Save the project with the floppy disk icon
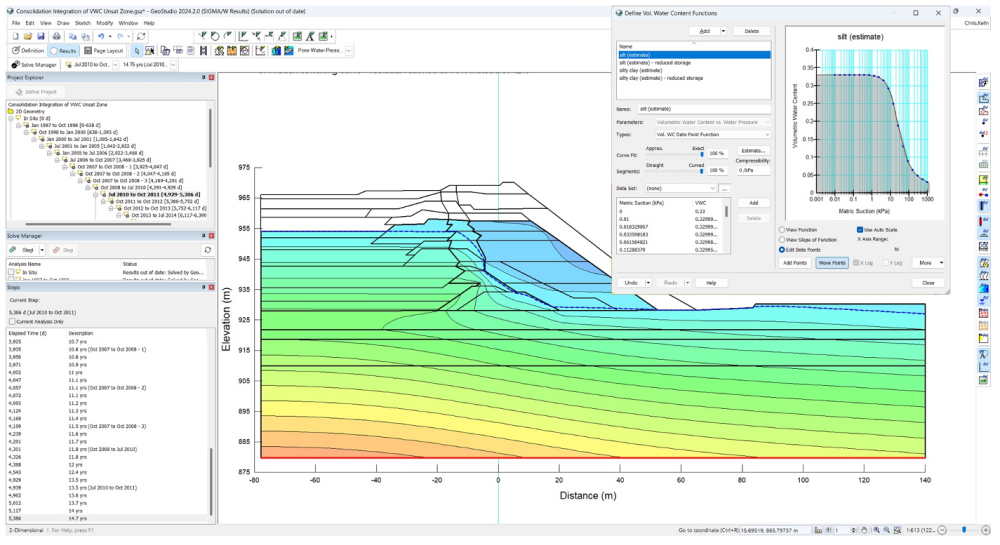 tap(41, 36)
